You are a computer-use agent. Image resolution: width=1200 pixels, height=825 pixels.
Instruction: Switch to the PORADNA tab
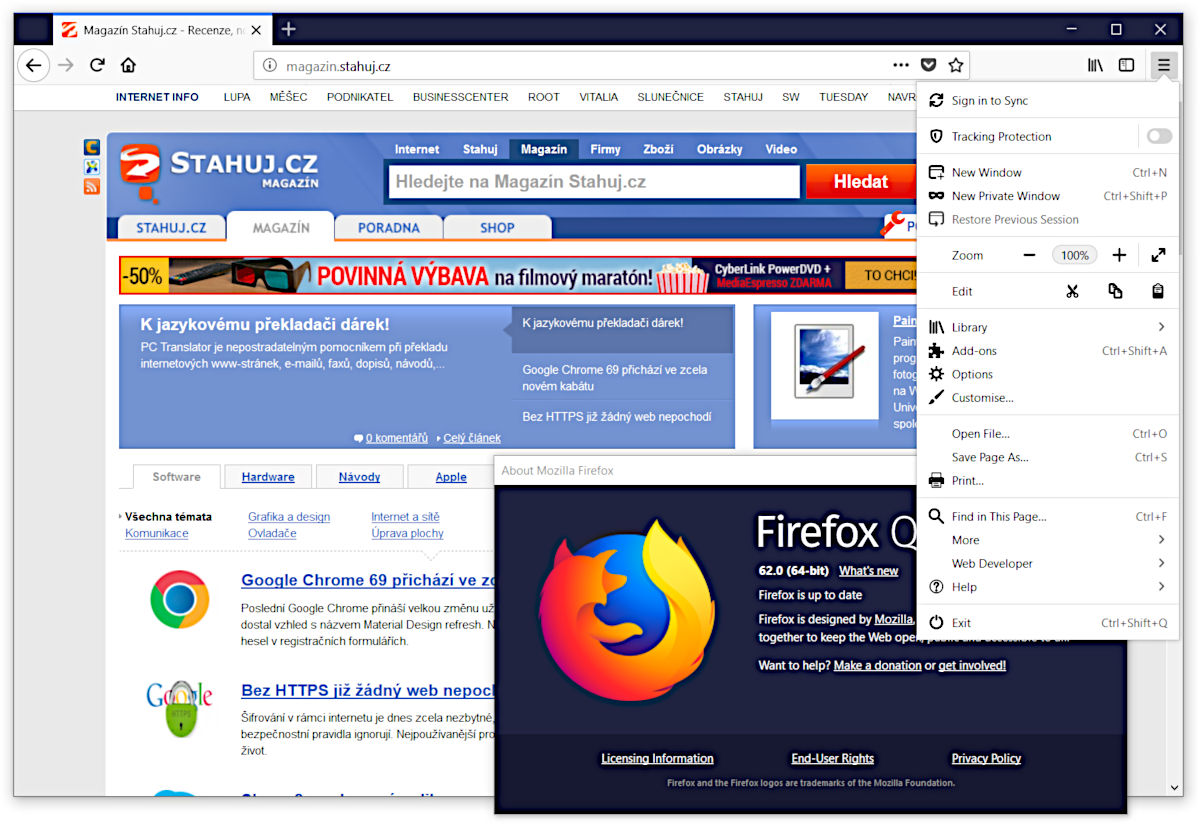click(x=389, y=227)
